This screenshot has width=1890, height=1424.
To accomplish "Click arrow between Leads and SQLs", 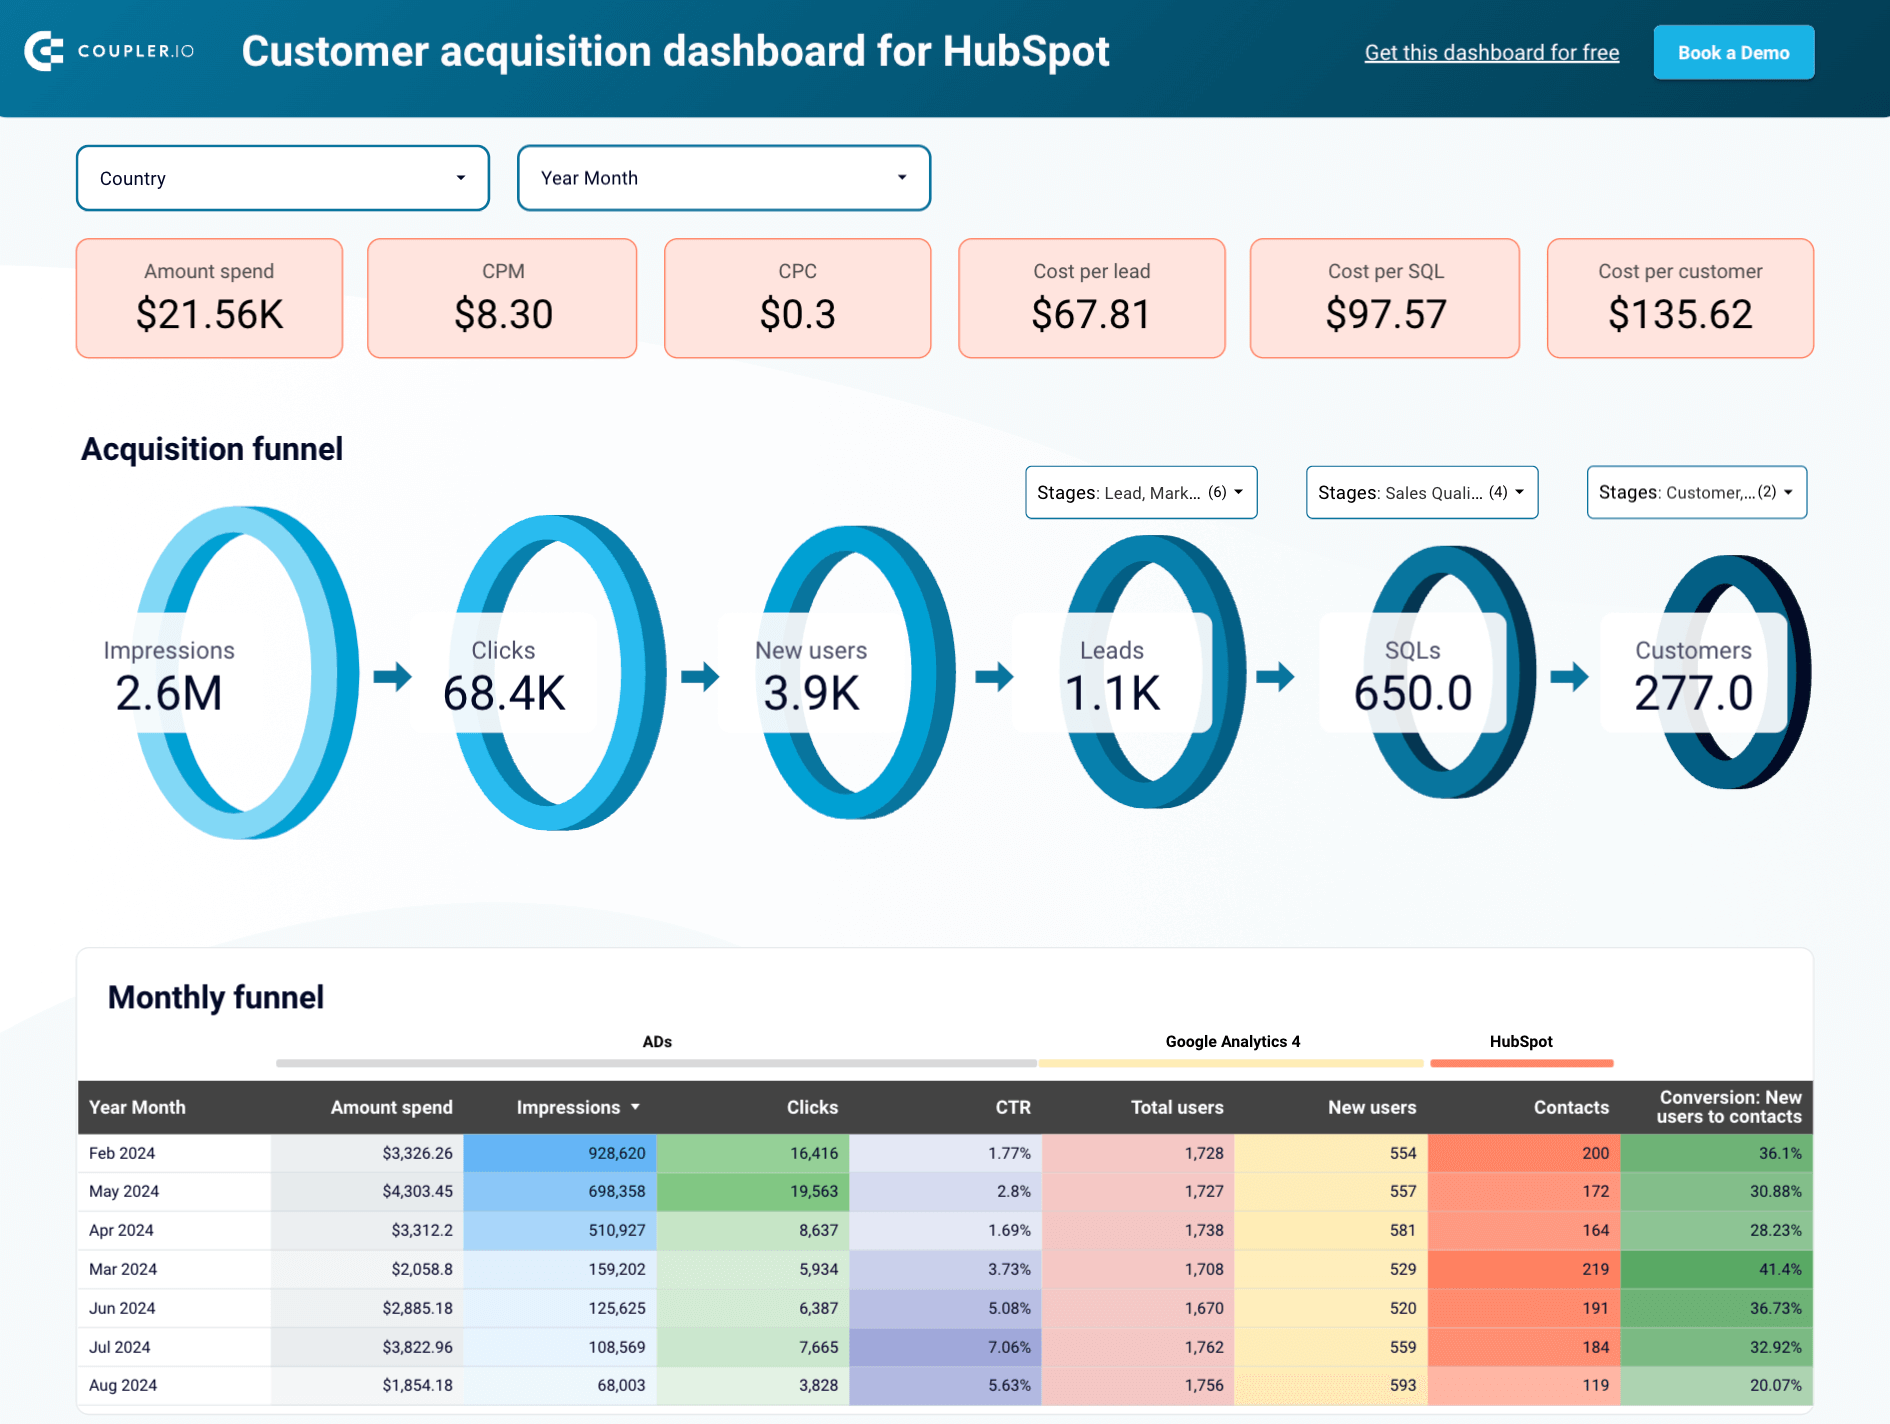I will [x=1275, y=676].
